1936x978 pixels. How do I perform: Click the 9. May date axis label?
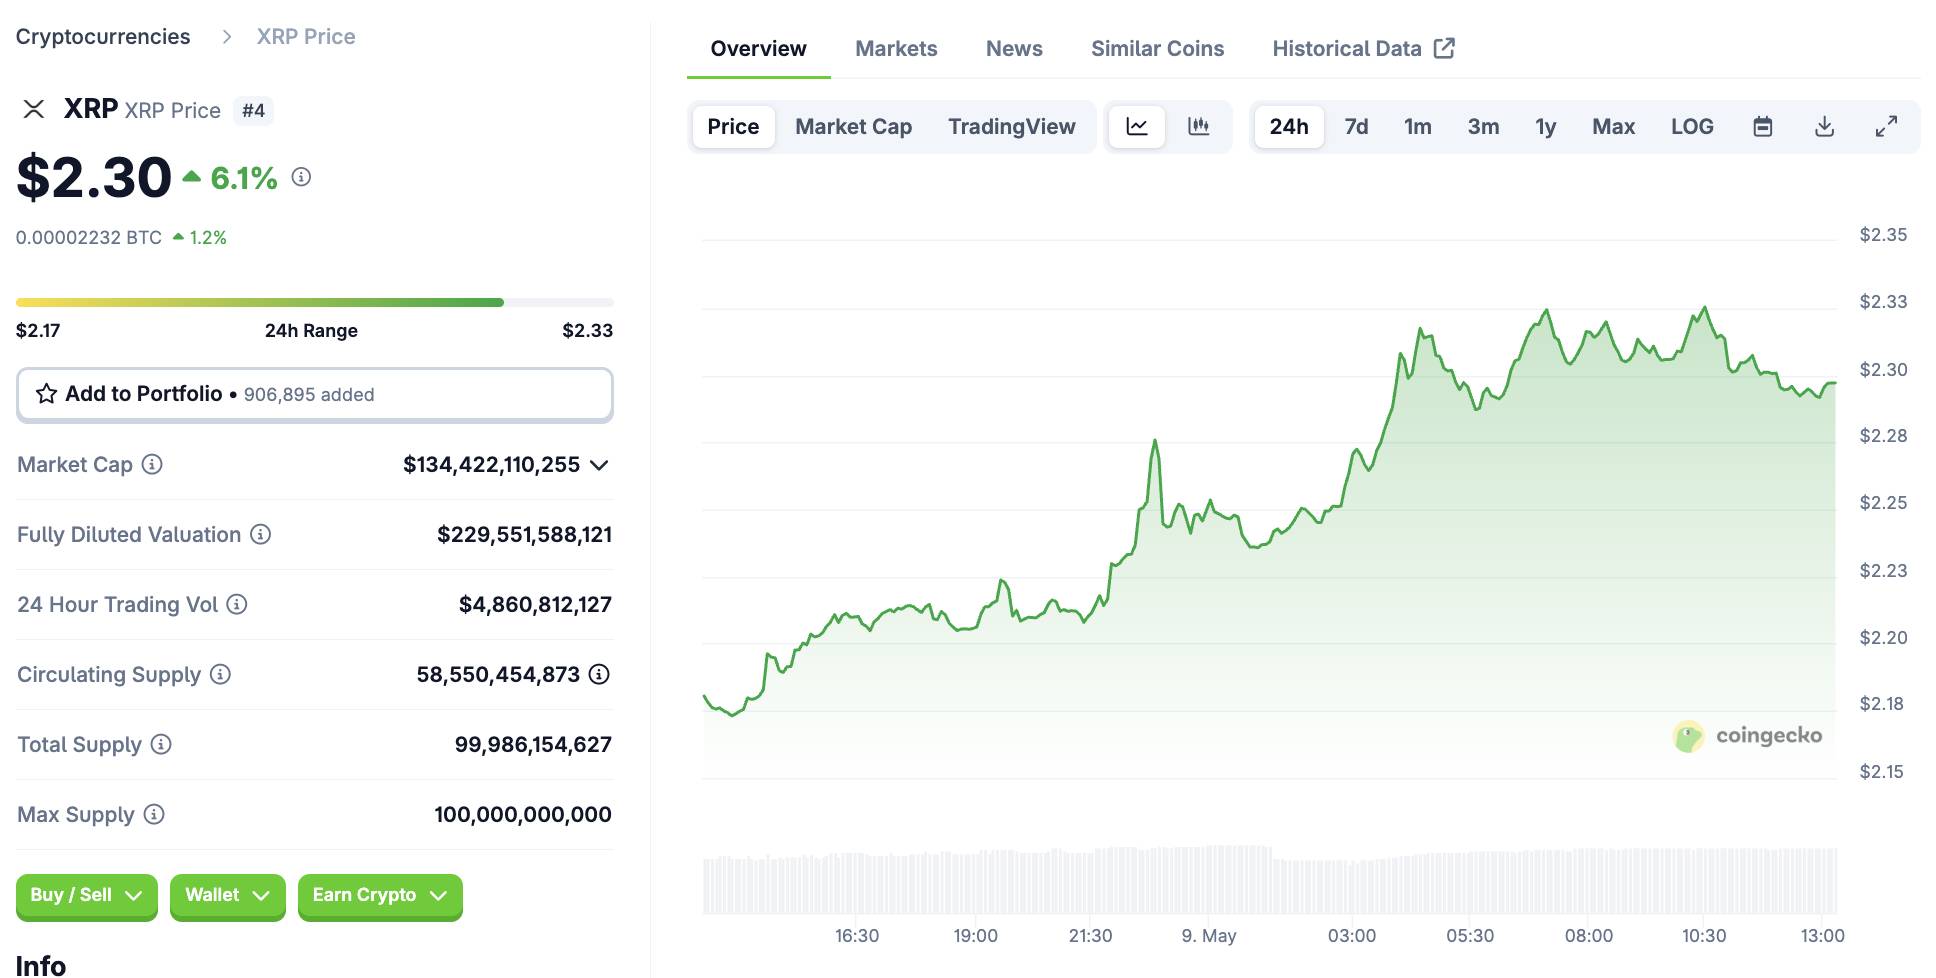click(x=1208, y=936)
